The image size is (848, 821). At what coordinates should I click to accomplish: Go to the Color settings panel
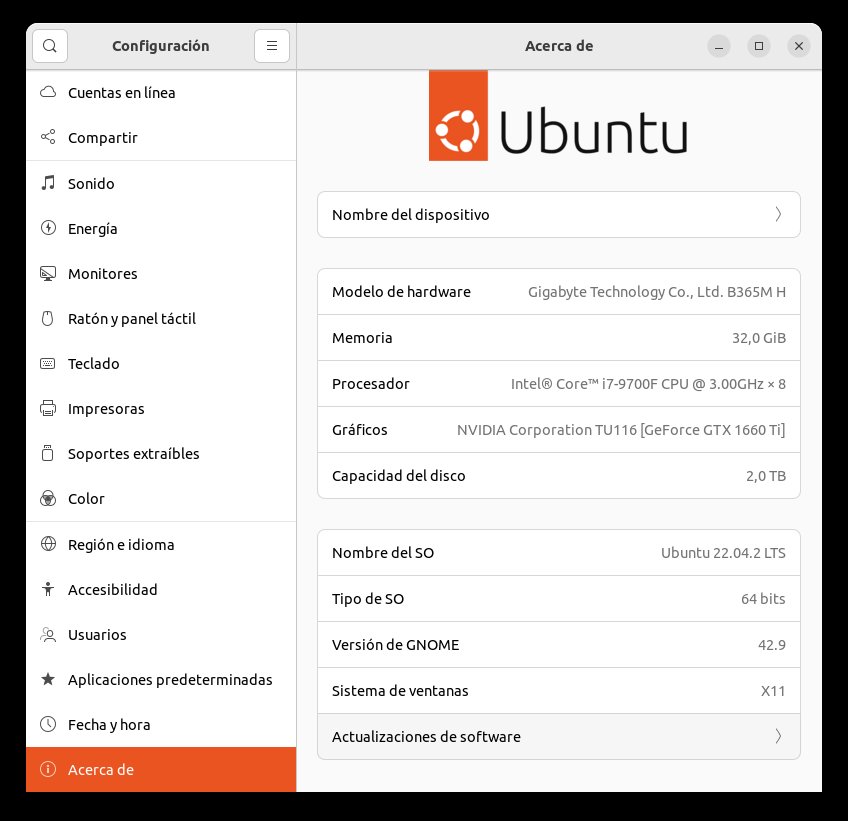pos(86,499)
